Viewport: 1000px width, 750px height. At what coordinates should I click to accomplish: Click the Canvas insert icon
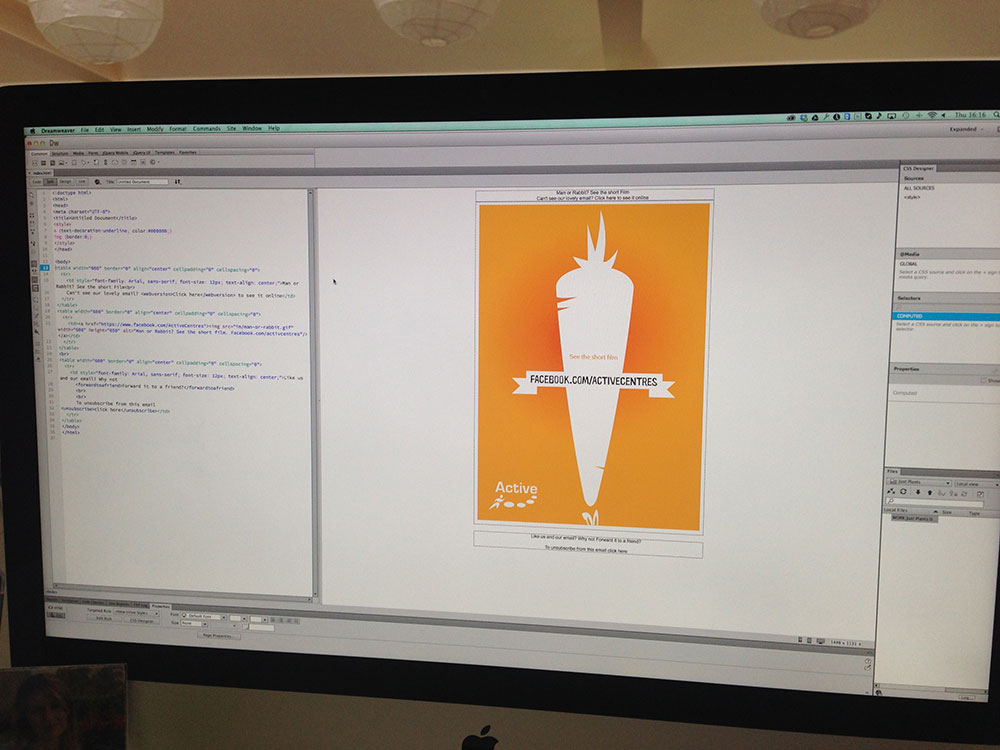click(52, 163)
